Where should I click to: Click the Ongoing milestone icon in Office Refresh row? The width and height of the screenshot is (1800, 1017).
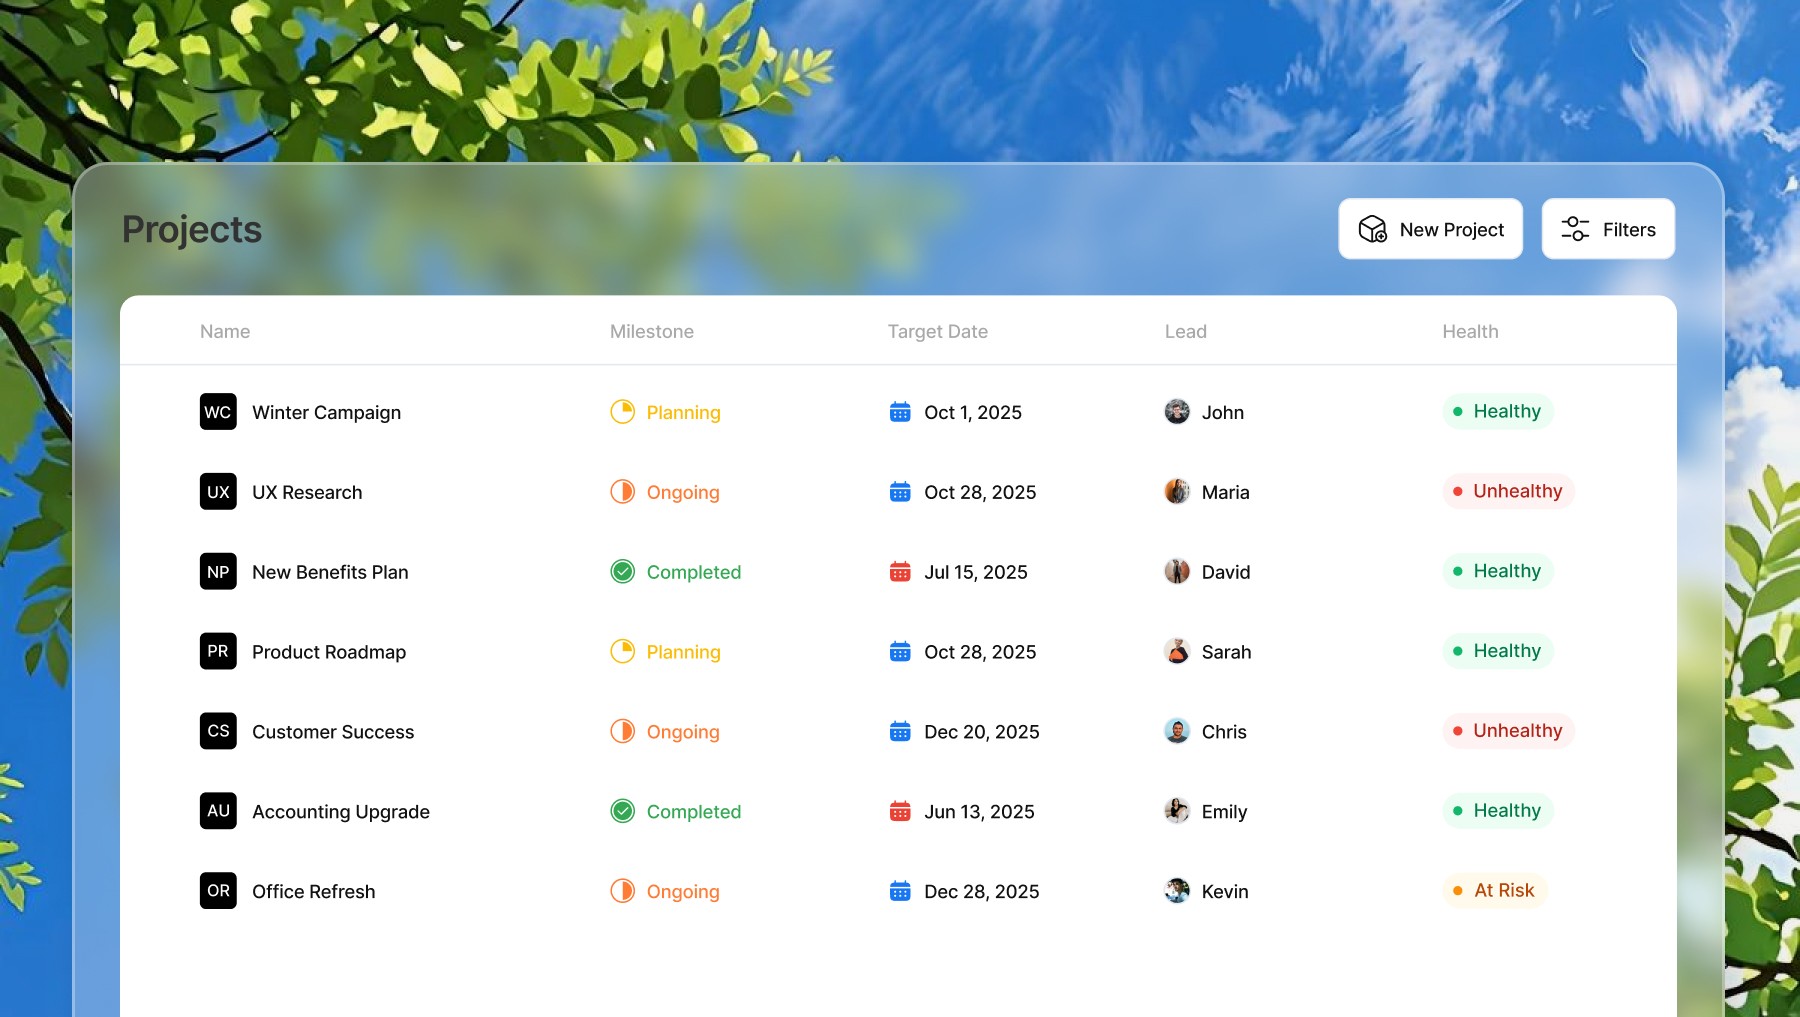[x=623, y=891]
